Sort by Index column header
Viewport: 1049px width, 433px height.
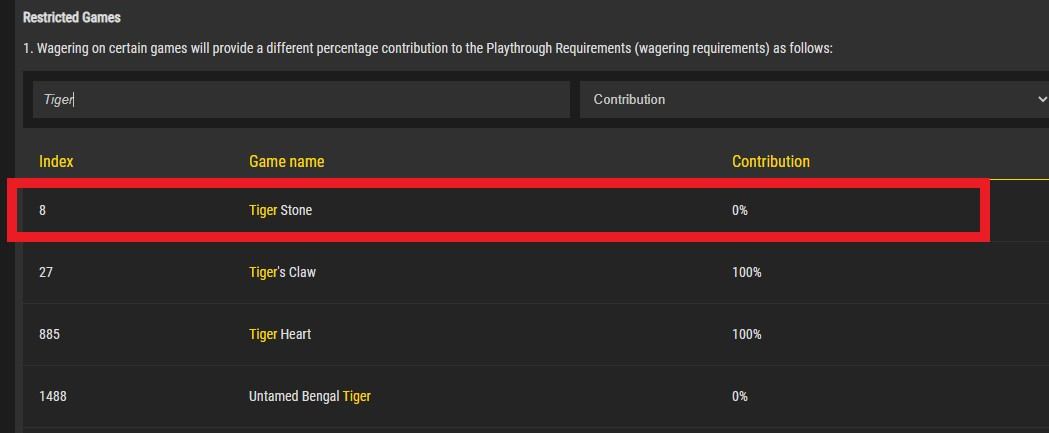point(56,161)
